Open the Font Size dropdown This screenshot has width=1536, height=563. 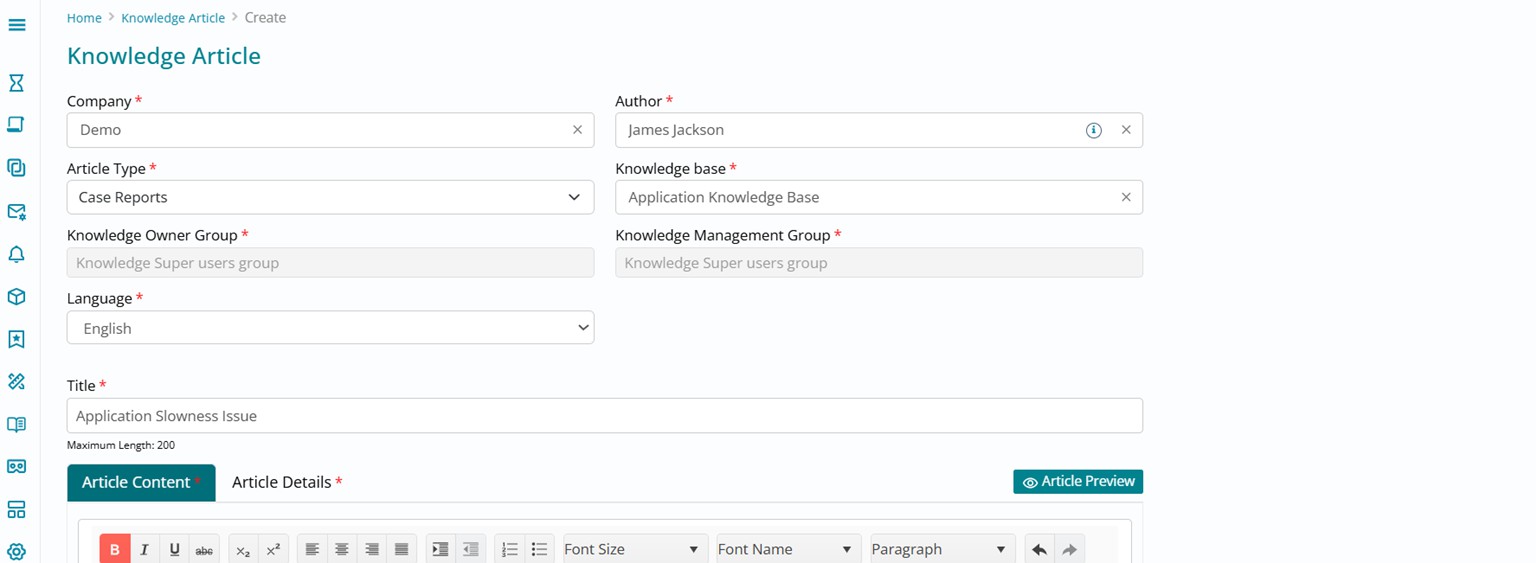pos(635,549)
